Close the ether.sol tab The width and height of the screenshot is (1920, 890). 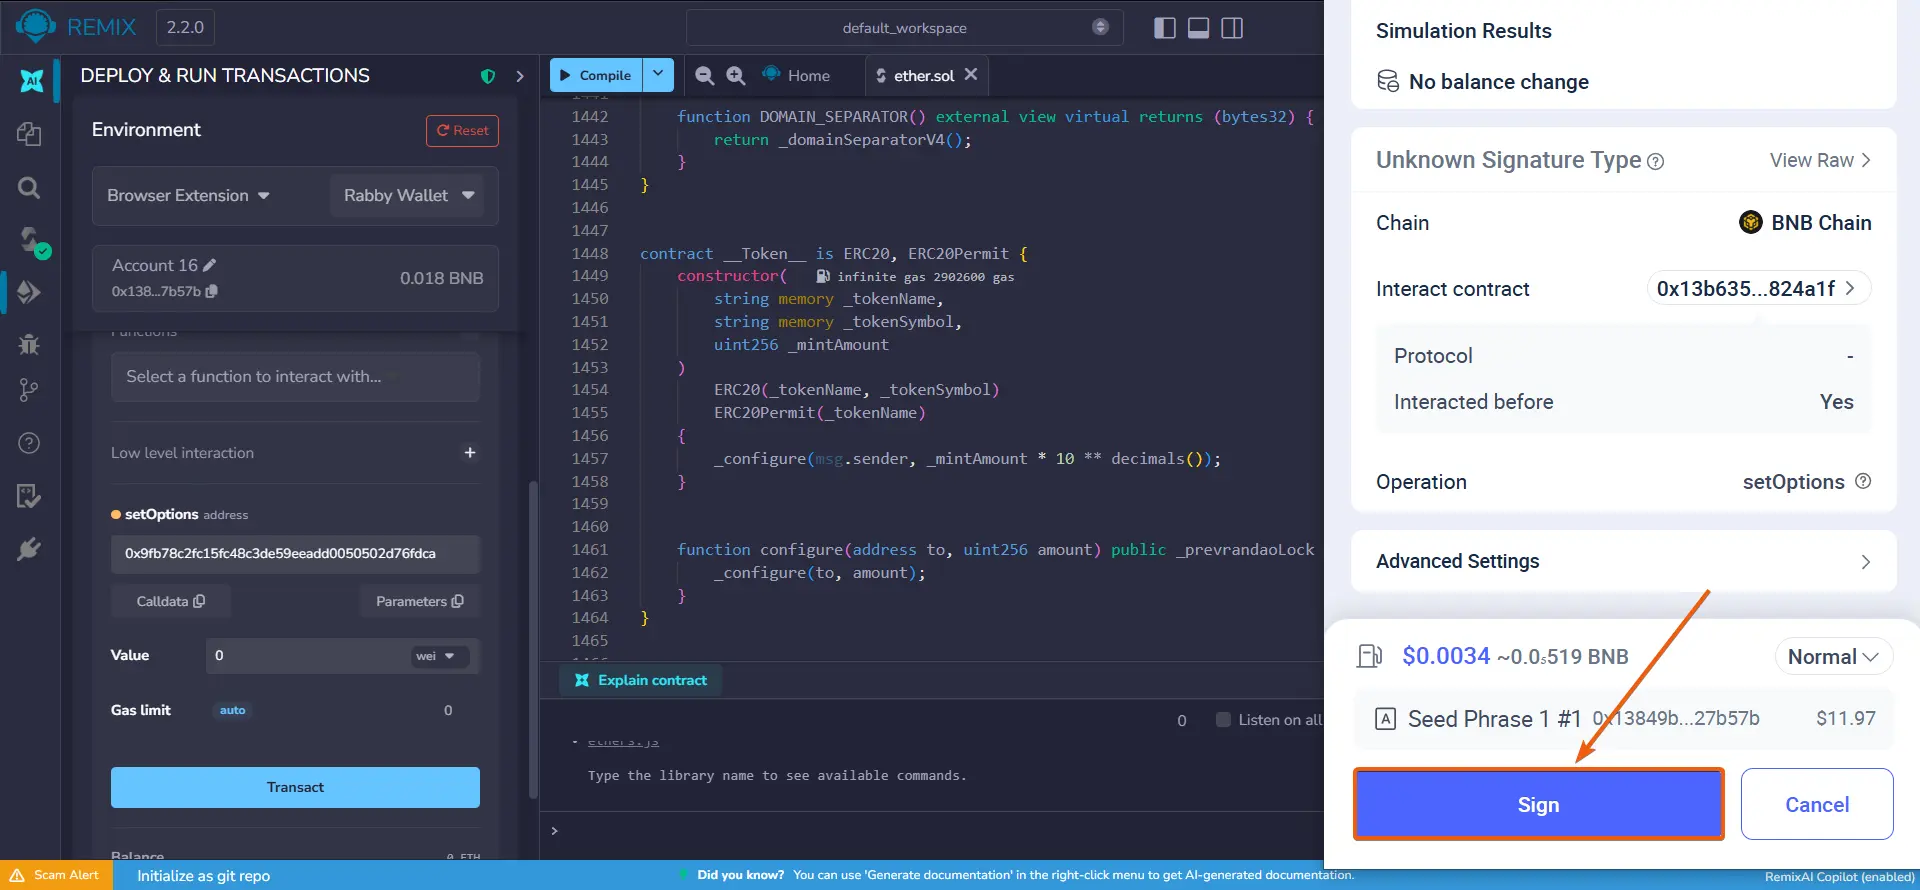pyautogui.click(x=971, y=74)
